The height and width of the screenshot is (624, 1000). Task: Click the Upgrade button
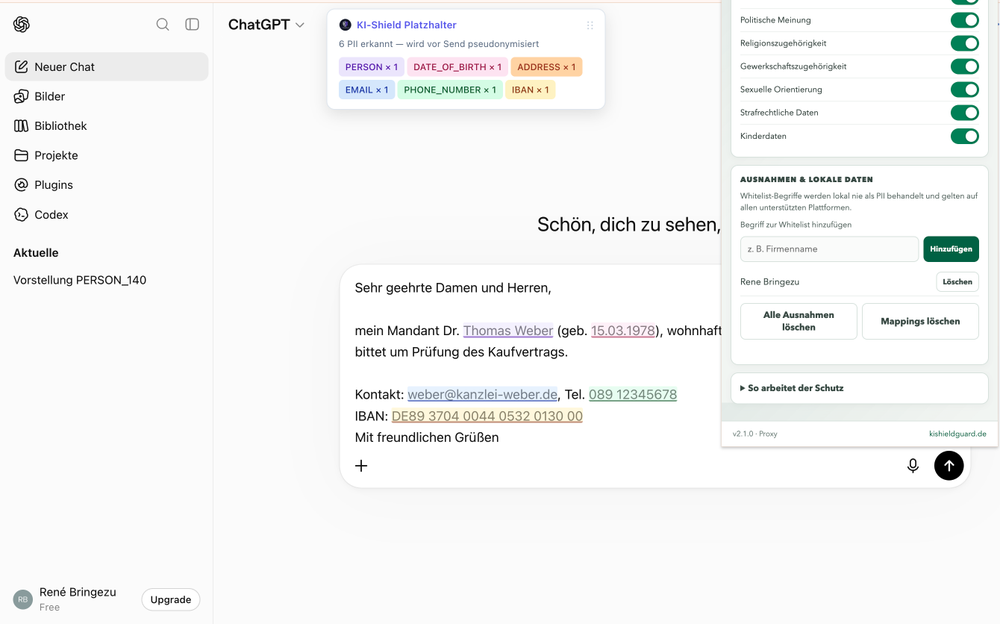pyautogui.click(x=170, y=599)
